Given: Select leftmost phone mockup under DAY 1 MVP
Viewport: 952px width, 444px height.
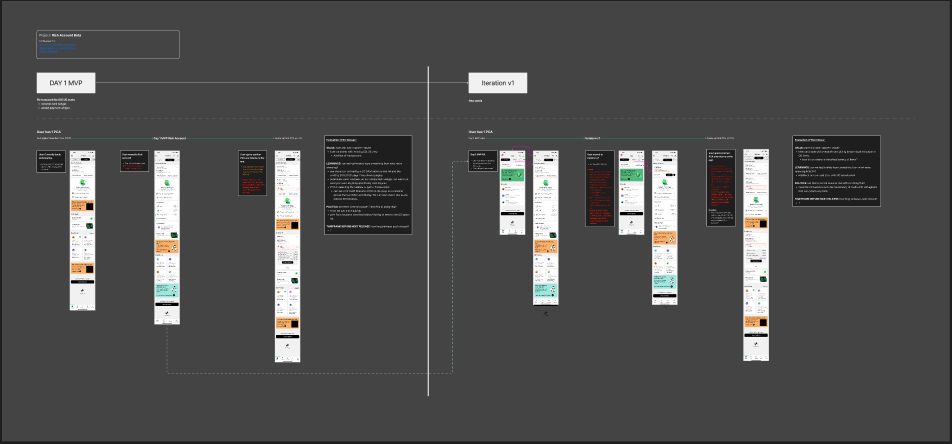Looking at the screenshot, I should 83,230.
